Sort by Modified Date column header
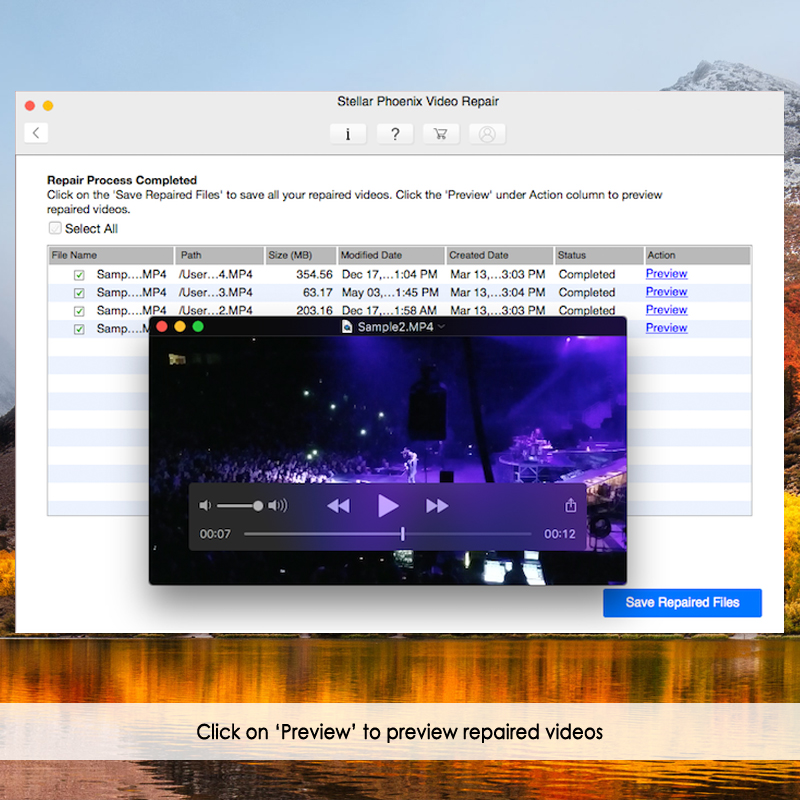The image size is (800, 800). pos(391,255)
